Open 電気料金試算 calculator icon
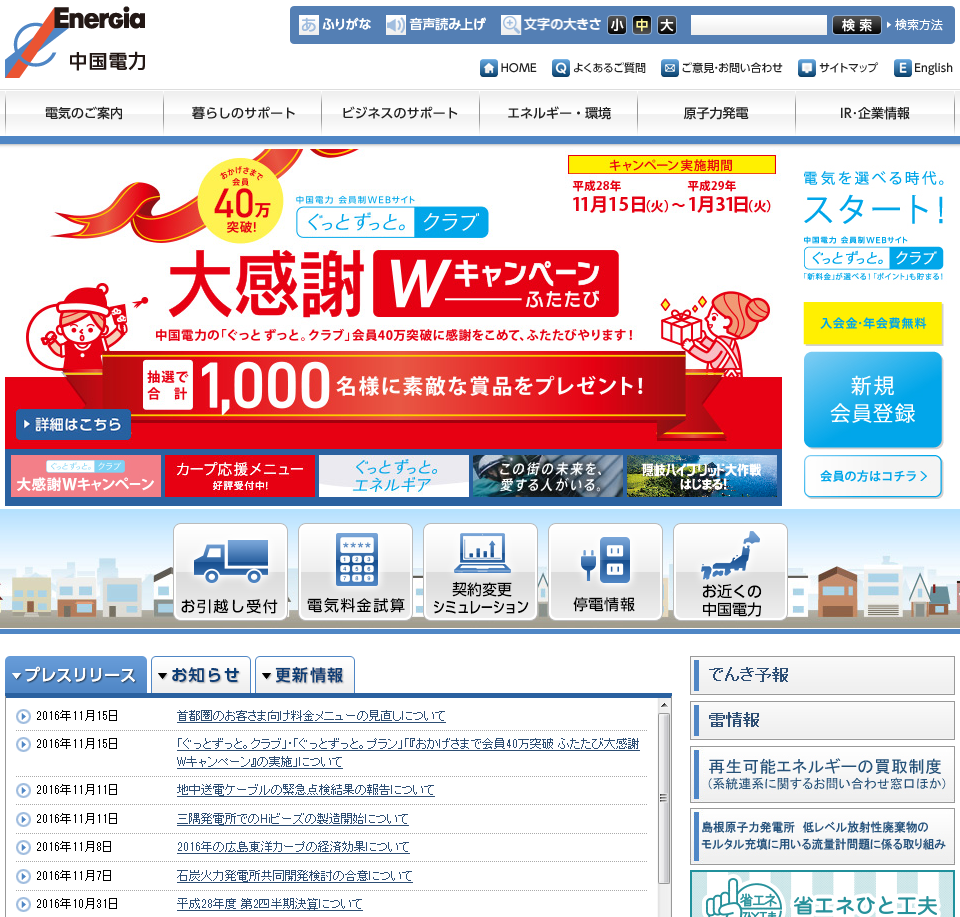Viewport: 960px width, 917px height. (x=355, y=572)
